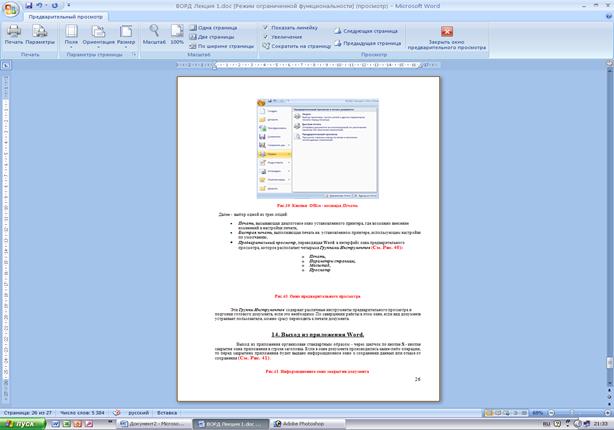Open the Размер page size dropdown
Screen dimensions: 614x430
coord(126,36)
